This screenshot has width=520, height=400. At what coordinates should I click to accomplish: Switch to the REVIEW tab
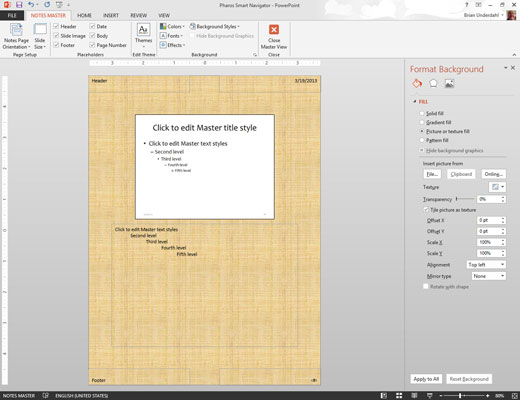pyautogui.click(x=138, y=15)
